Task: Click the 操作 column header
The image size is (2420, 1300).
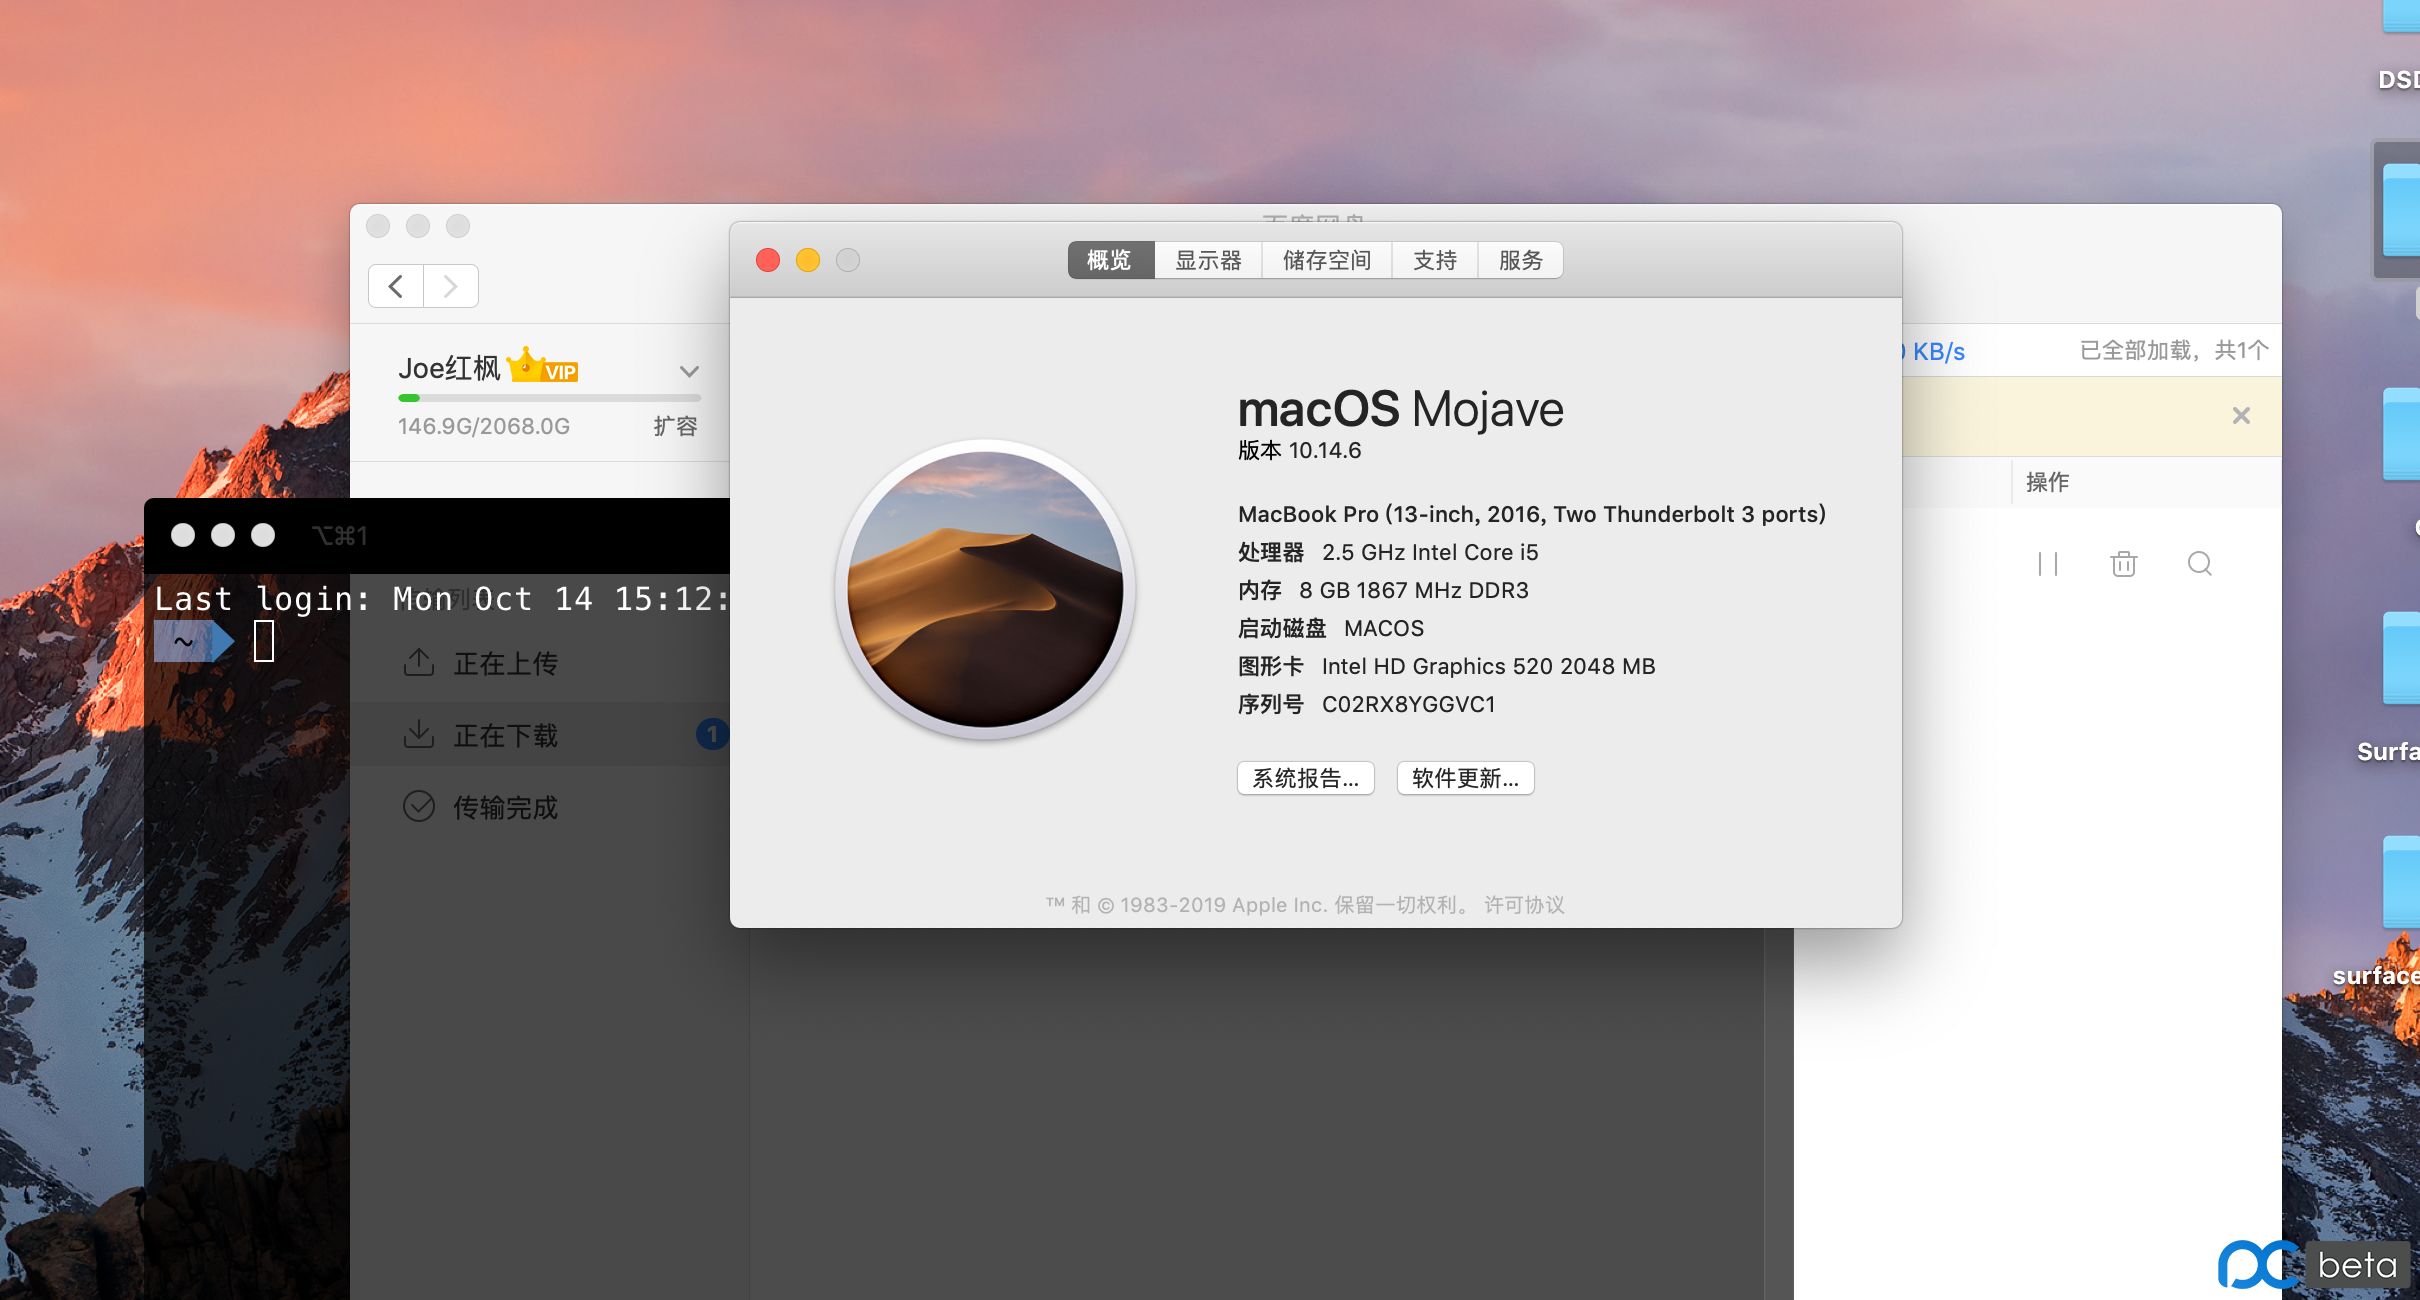Action: [2047, 482]
